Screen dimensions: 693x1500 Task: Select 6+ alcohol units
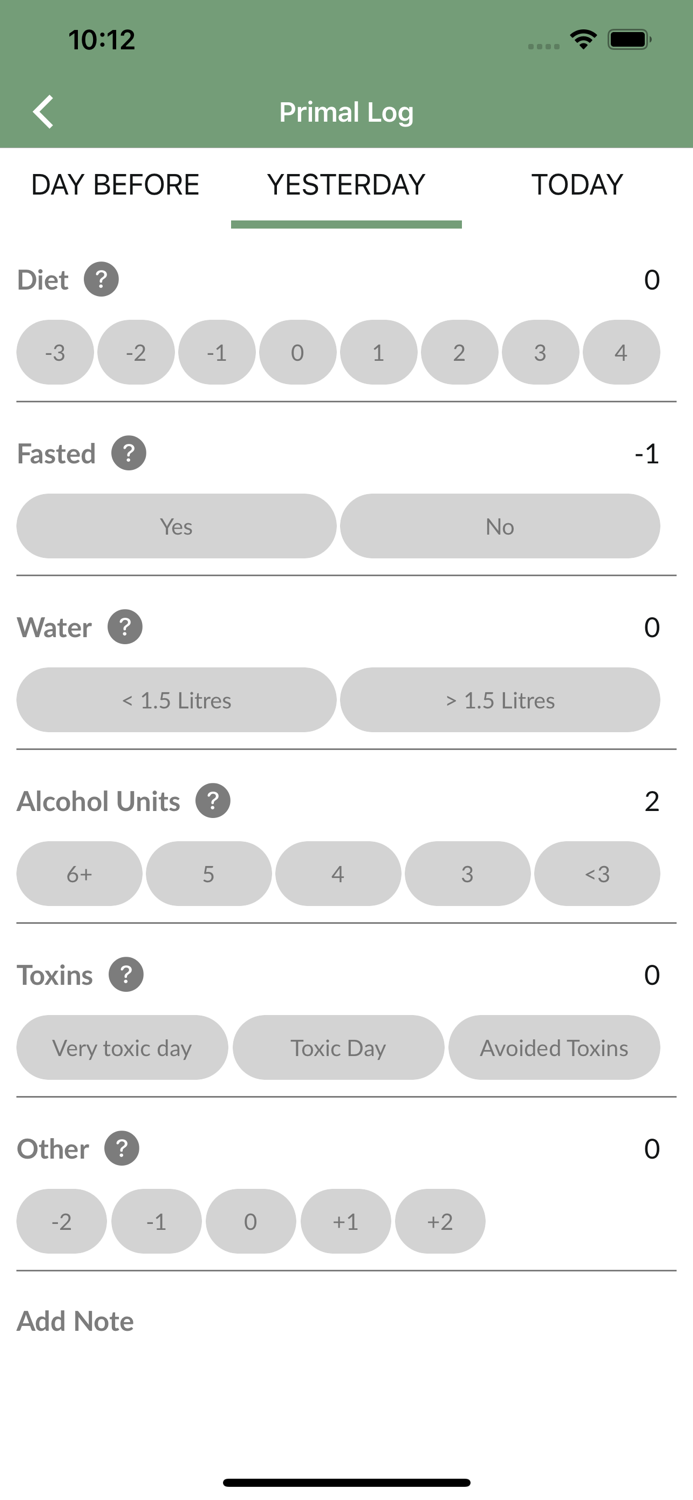click(x=79, y=874)
